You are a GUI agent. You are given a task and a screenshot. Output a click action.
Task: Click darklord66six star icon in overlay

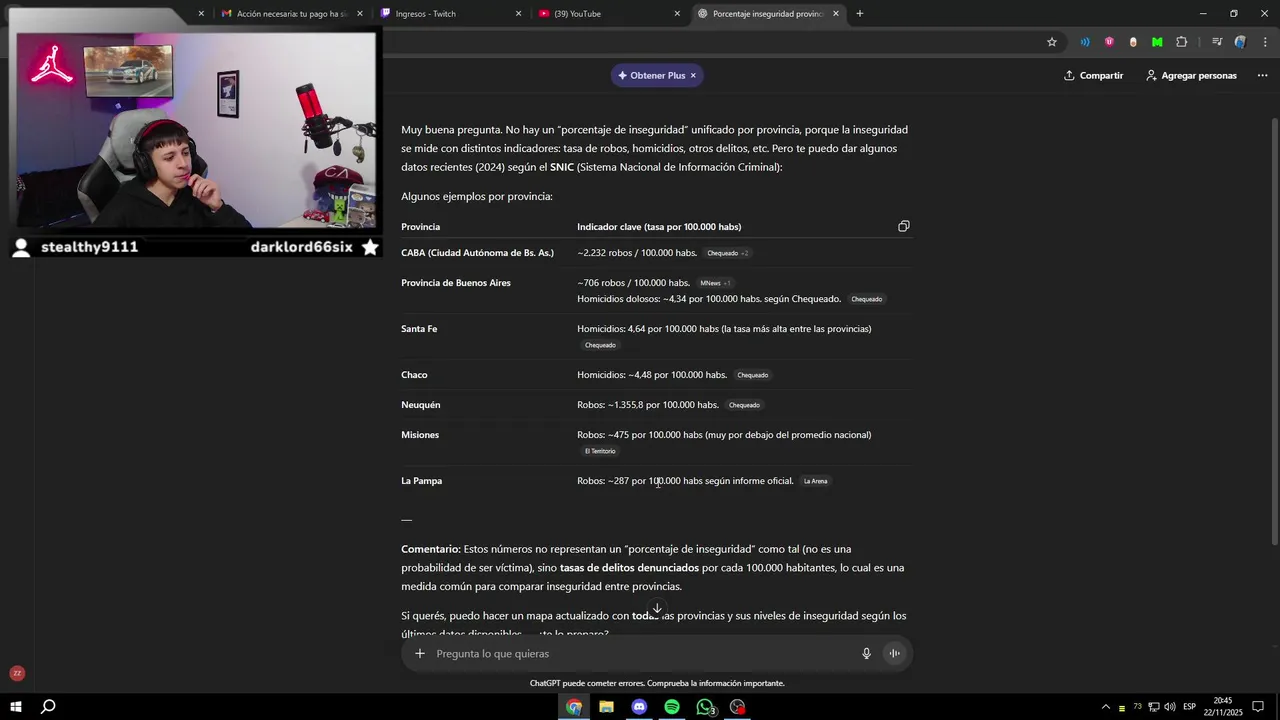(370, 247)
